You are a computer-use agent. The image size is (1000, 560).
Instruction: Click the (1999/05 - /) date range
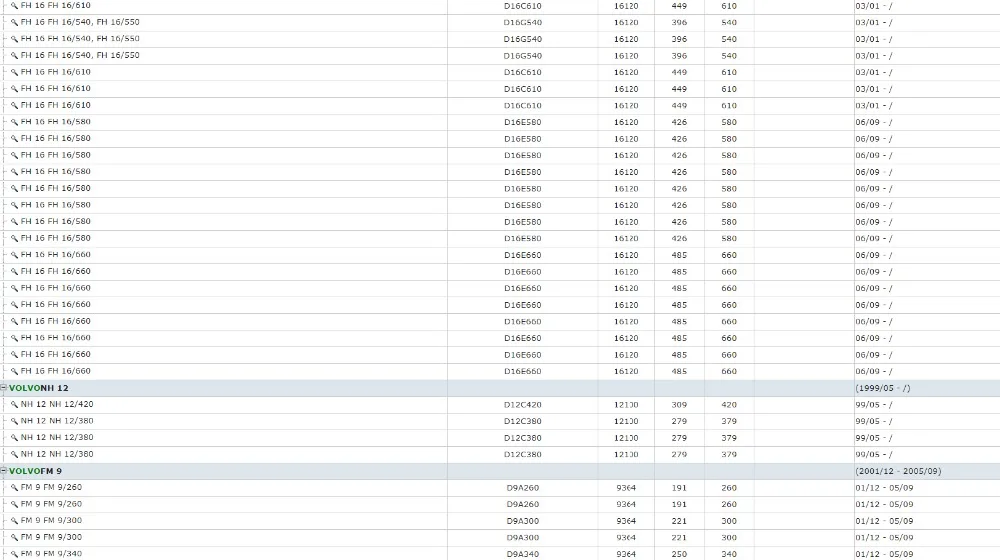tap(883, 388)
